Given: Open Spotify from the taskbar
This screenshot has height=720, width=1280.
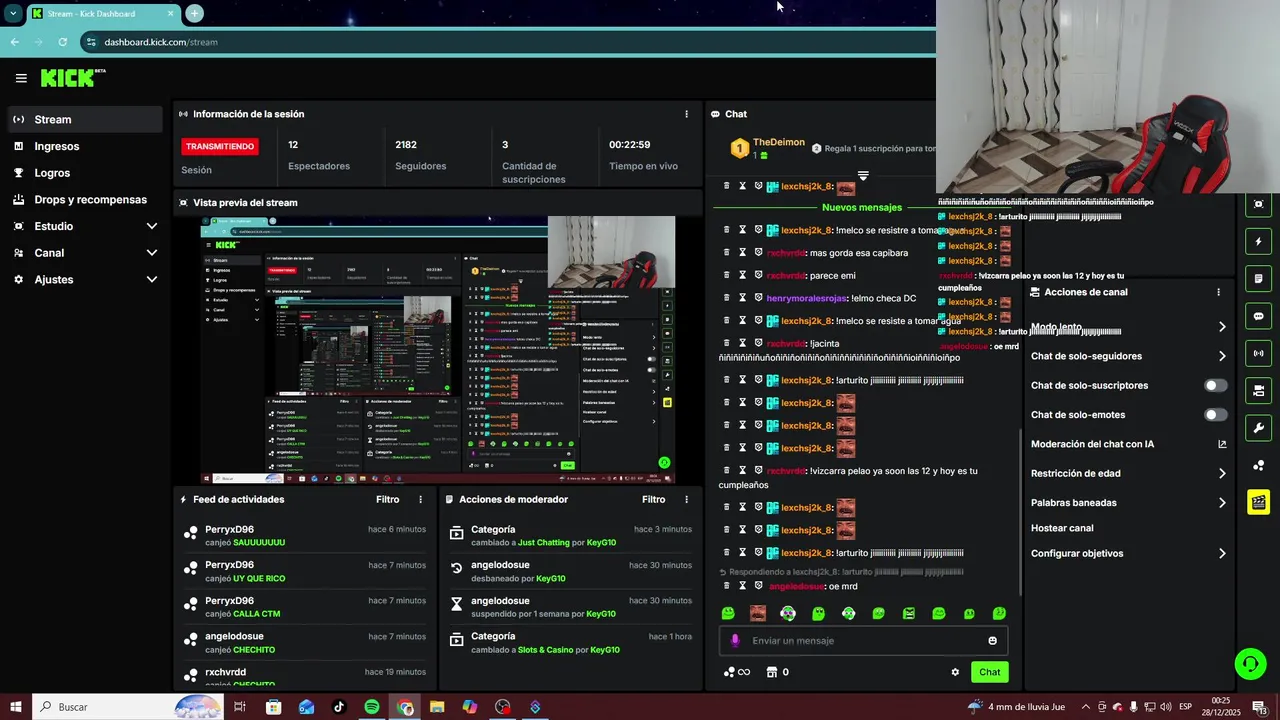Looking at the screenshot, I should (371, 707).
